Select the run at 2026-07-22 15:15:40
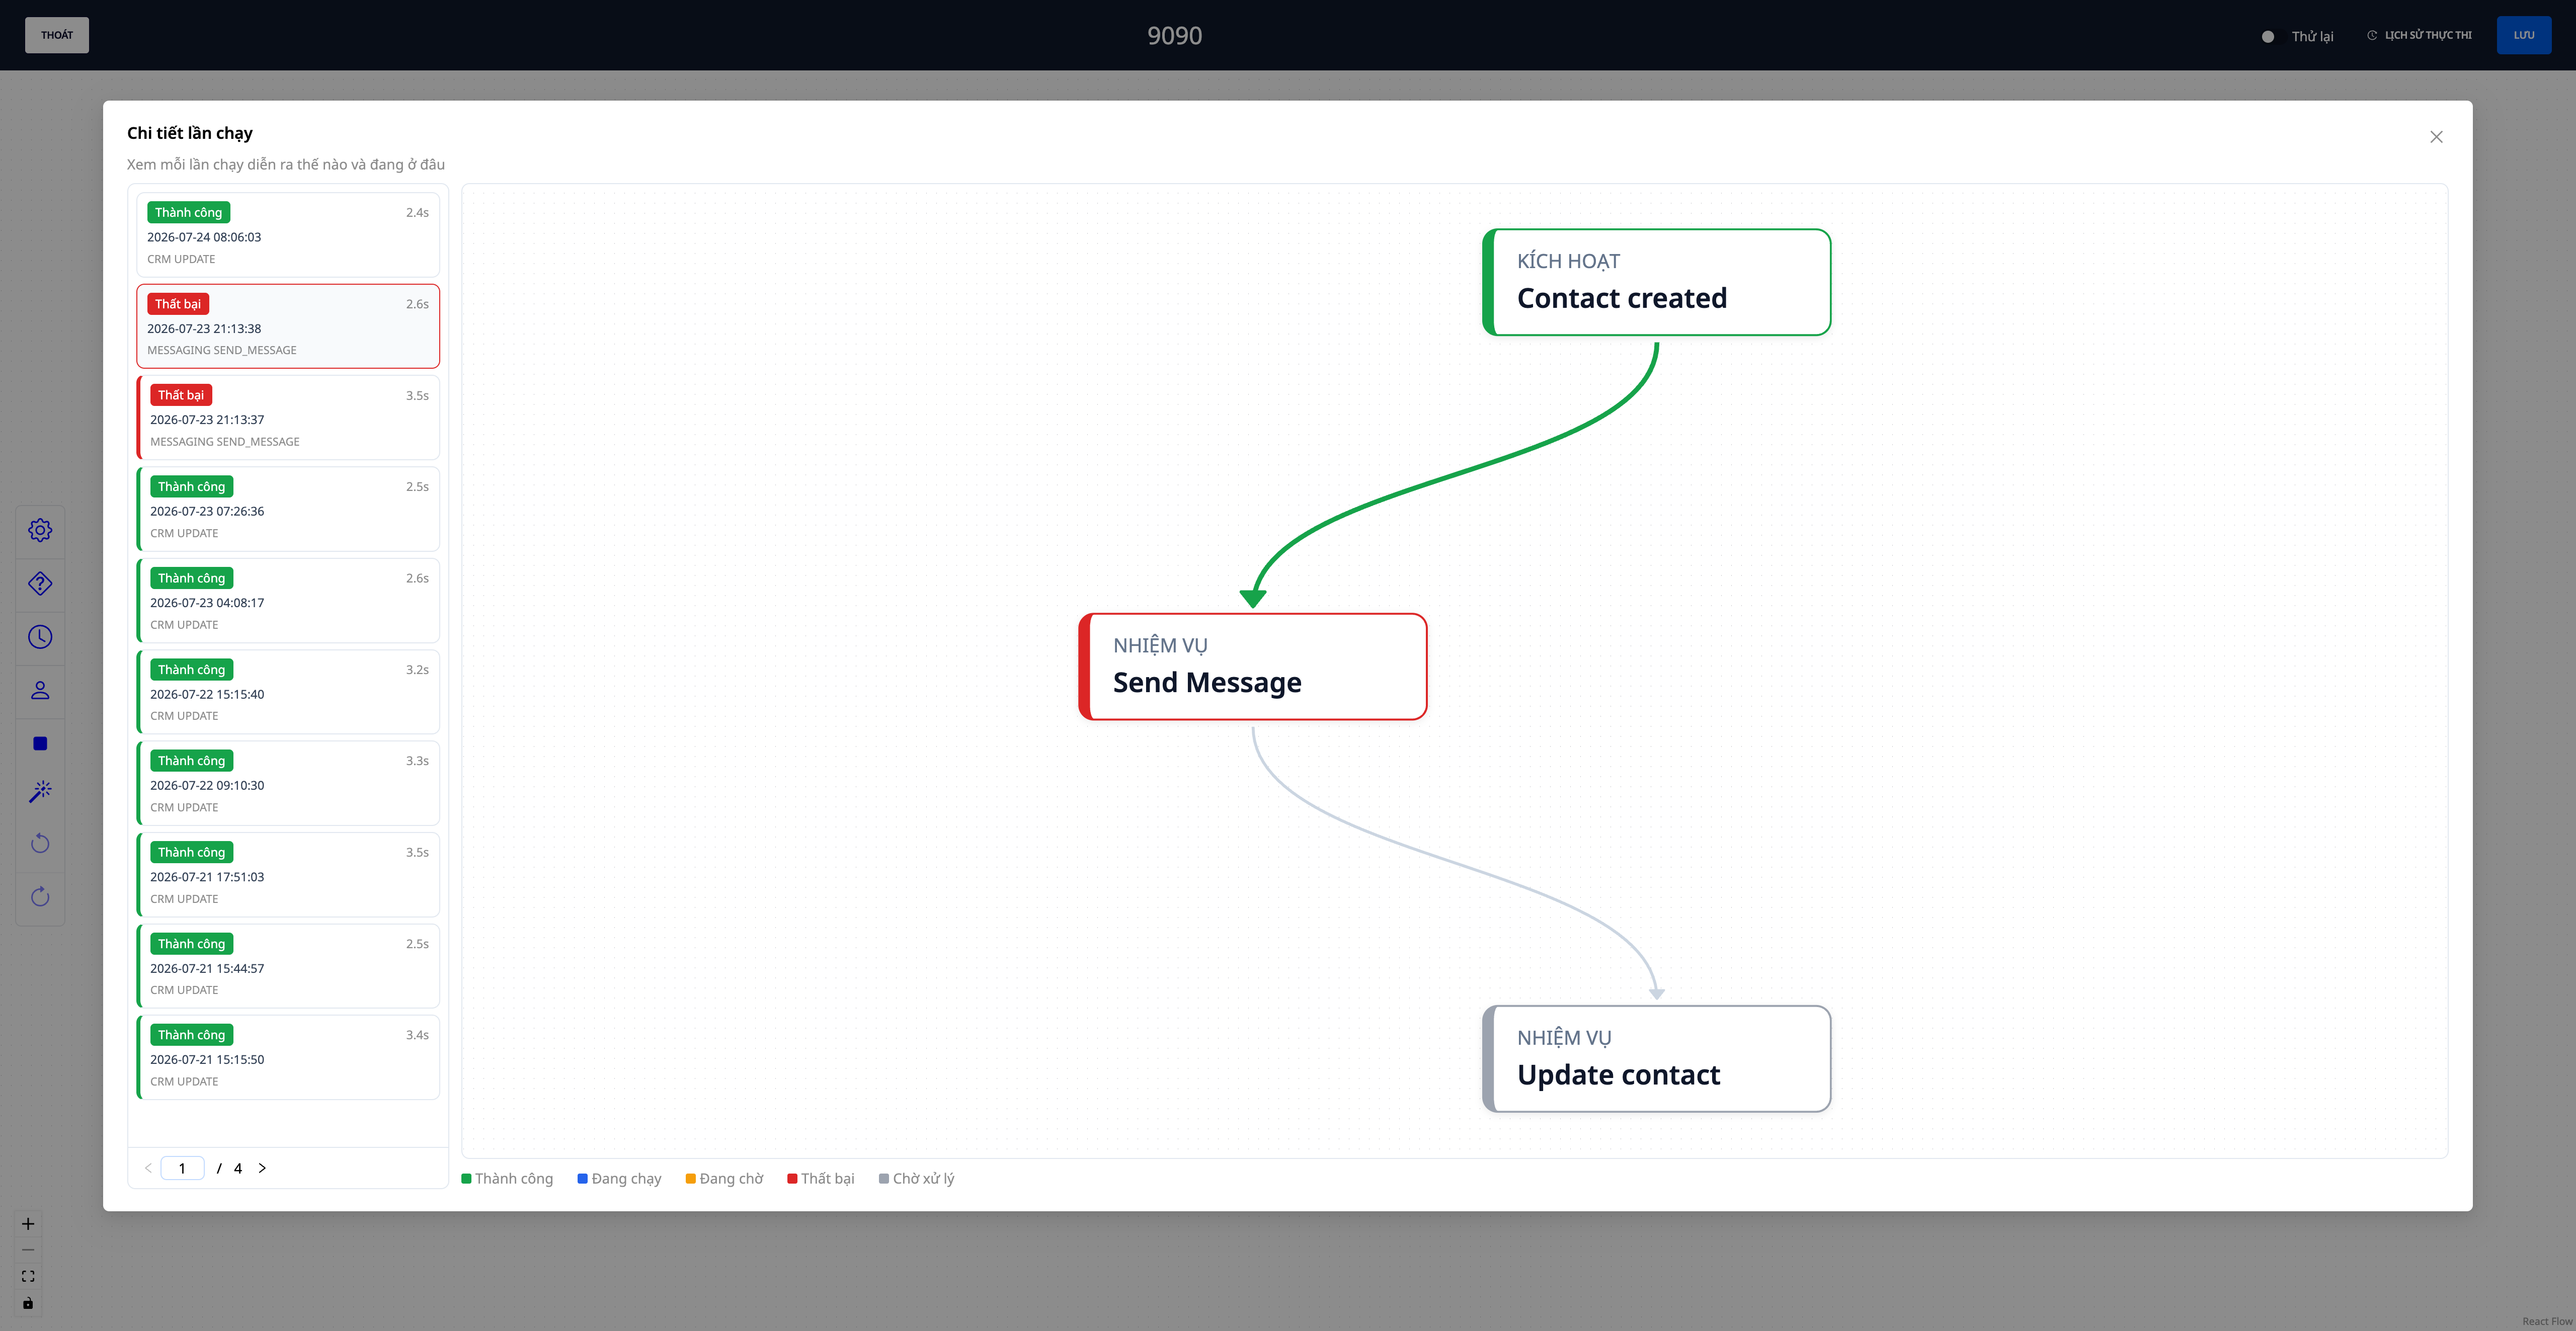This screenshot has width=2576, height=1331. [288, 692]
